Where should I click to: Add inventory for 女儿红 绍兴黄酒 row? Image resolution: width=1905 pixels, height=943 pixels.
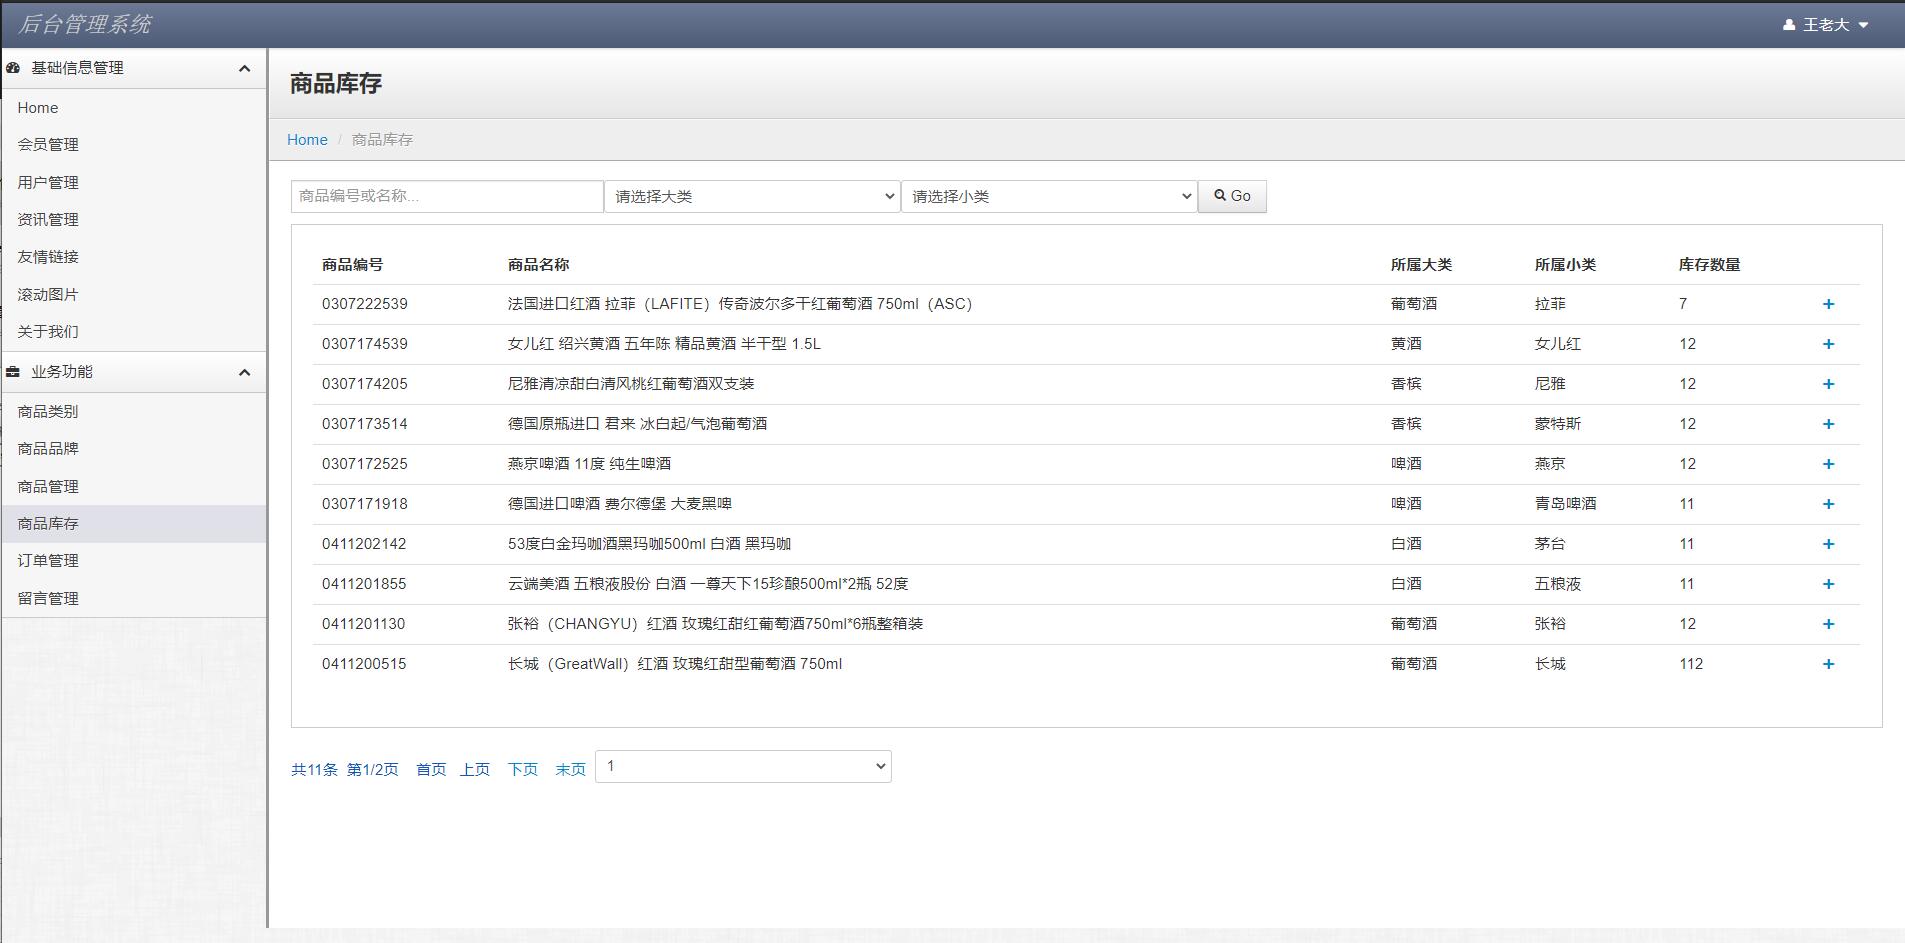coord(1829,344)
